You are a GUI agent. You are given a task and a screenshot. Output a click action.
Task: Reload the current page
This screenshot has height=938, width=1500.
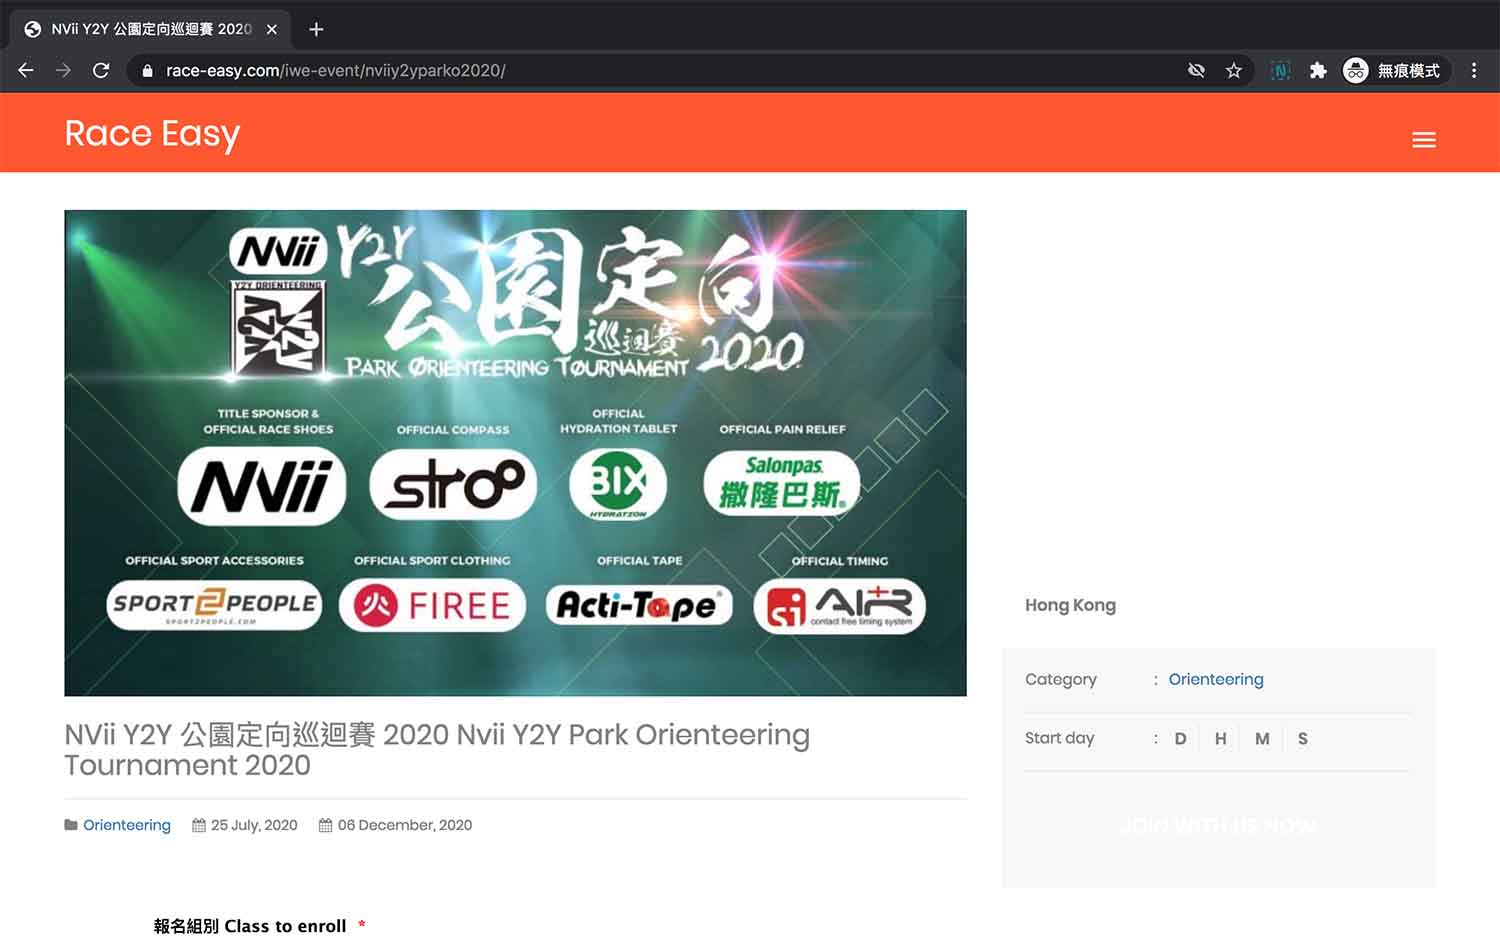[x=100, y=70]
